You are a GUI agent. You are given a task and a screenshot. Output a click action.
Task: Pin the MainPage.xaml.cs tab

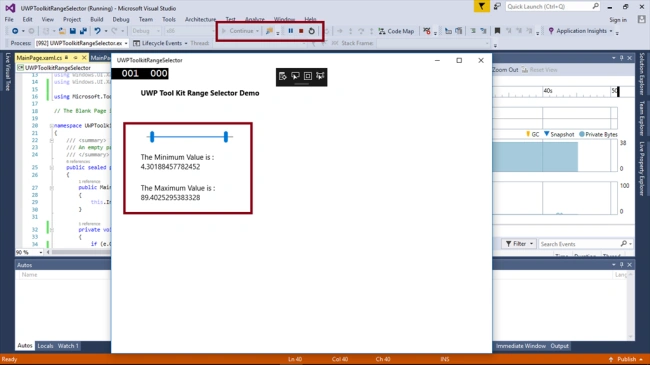click(75, 58)
